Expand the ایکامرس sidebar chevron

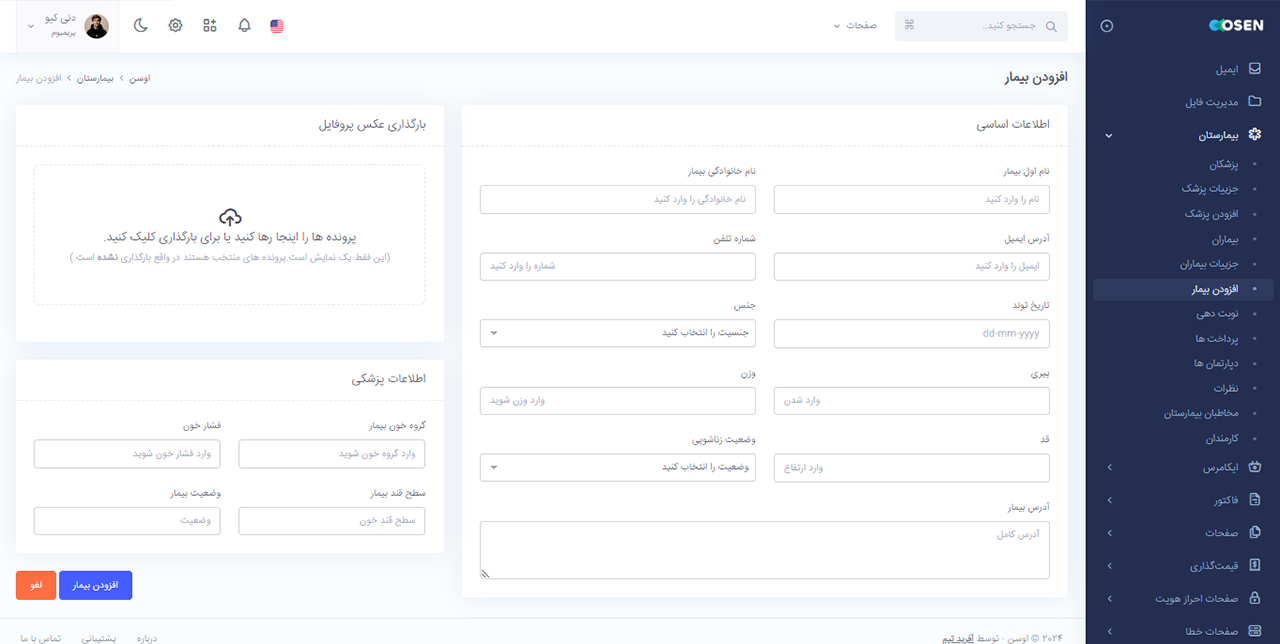click(1108, 467)
